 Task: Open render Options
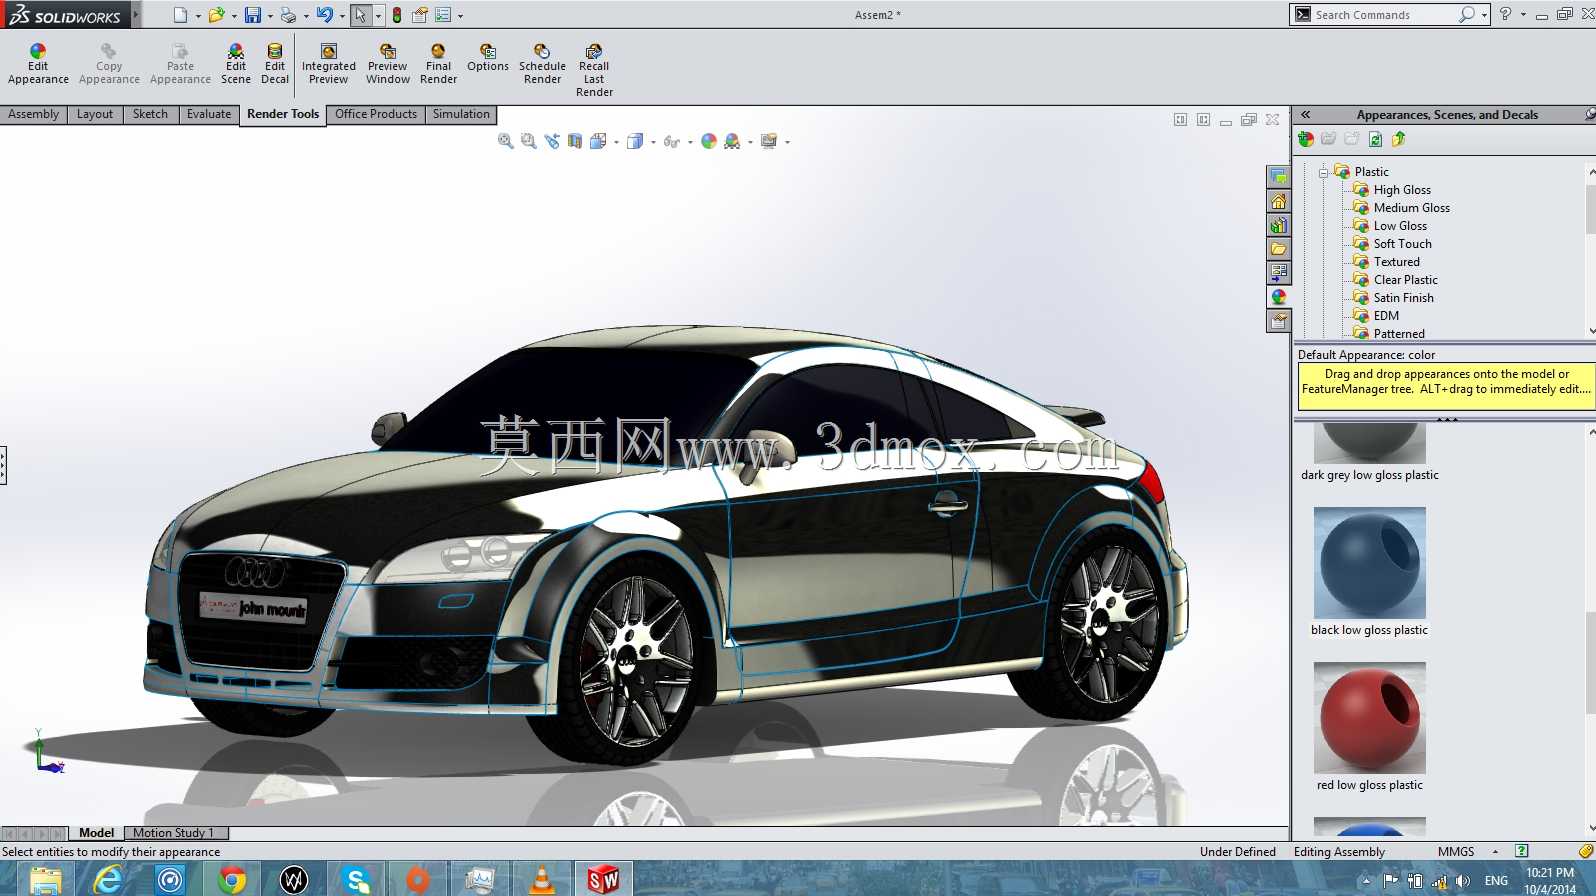488,58
